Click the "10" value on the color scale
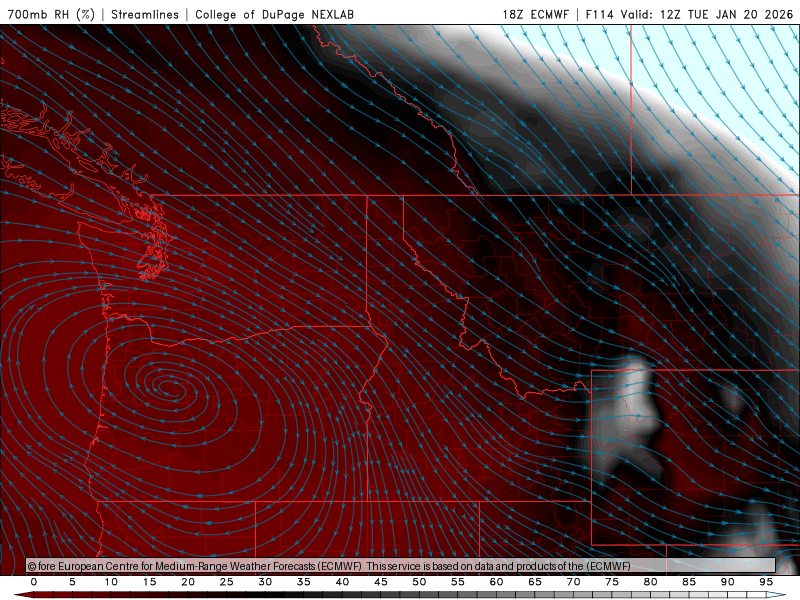800x600 pixels. tap(111, 582)
